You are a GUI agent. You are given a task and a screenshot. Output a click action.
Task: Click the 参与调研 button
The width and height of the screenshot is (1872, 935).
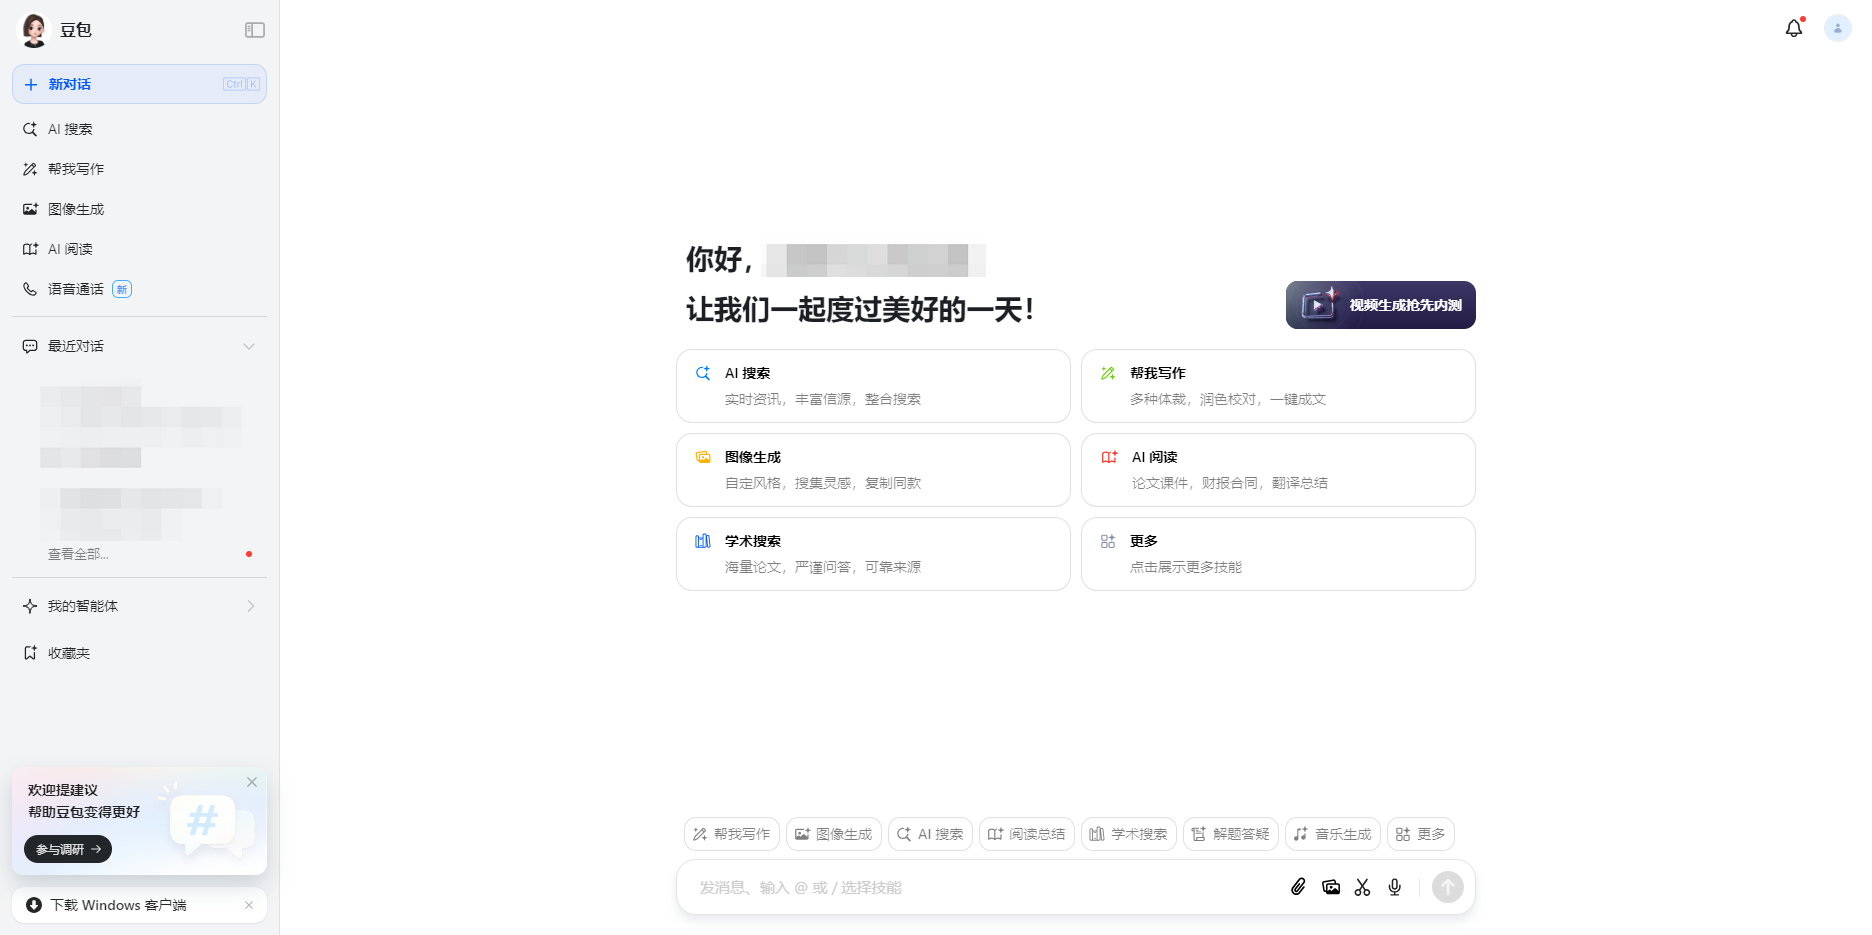click(68, 849)
